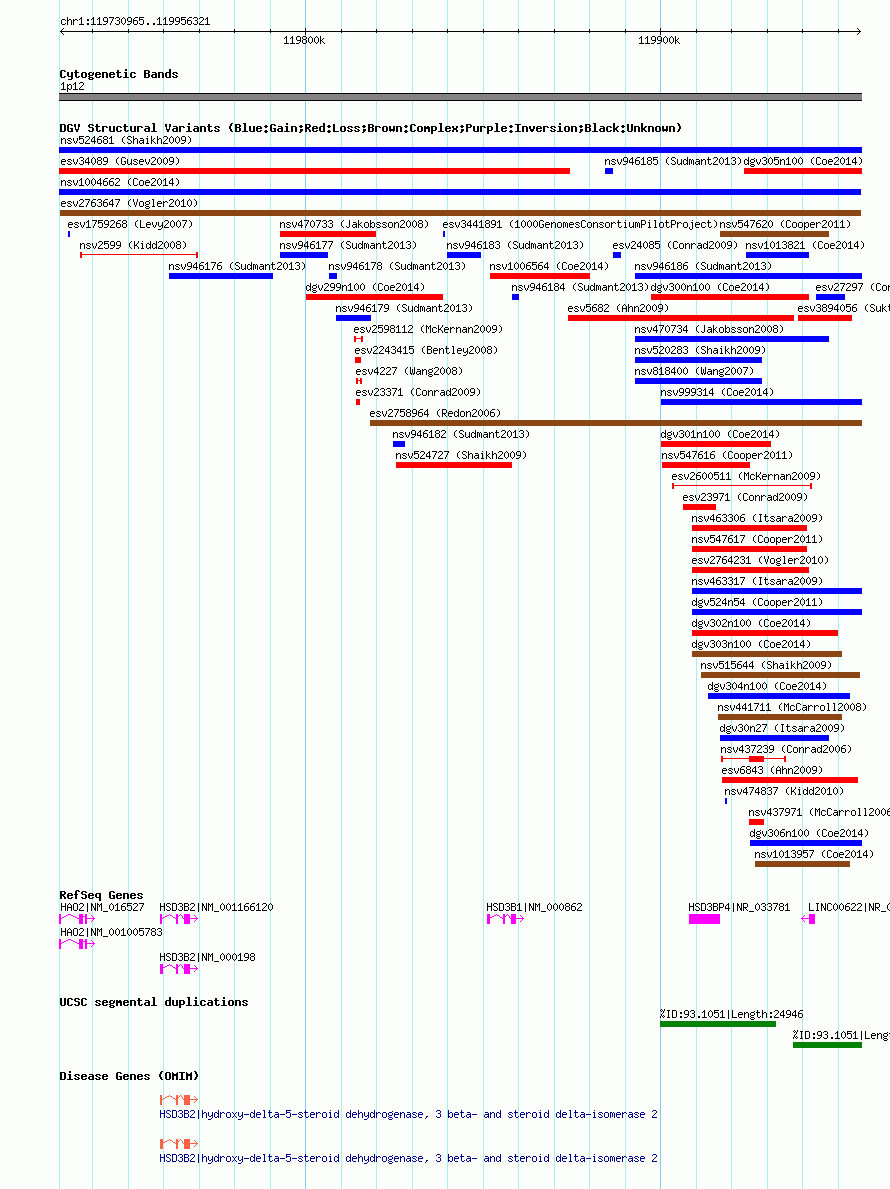Select the nsv946186 (Sudmant2013) blue bar
Image resolution: width=890 pixels, height=1189 pixels.
coord(748,276)
